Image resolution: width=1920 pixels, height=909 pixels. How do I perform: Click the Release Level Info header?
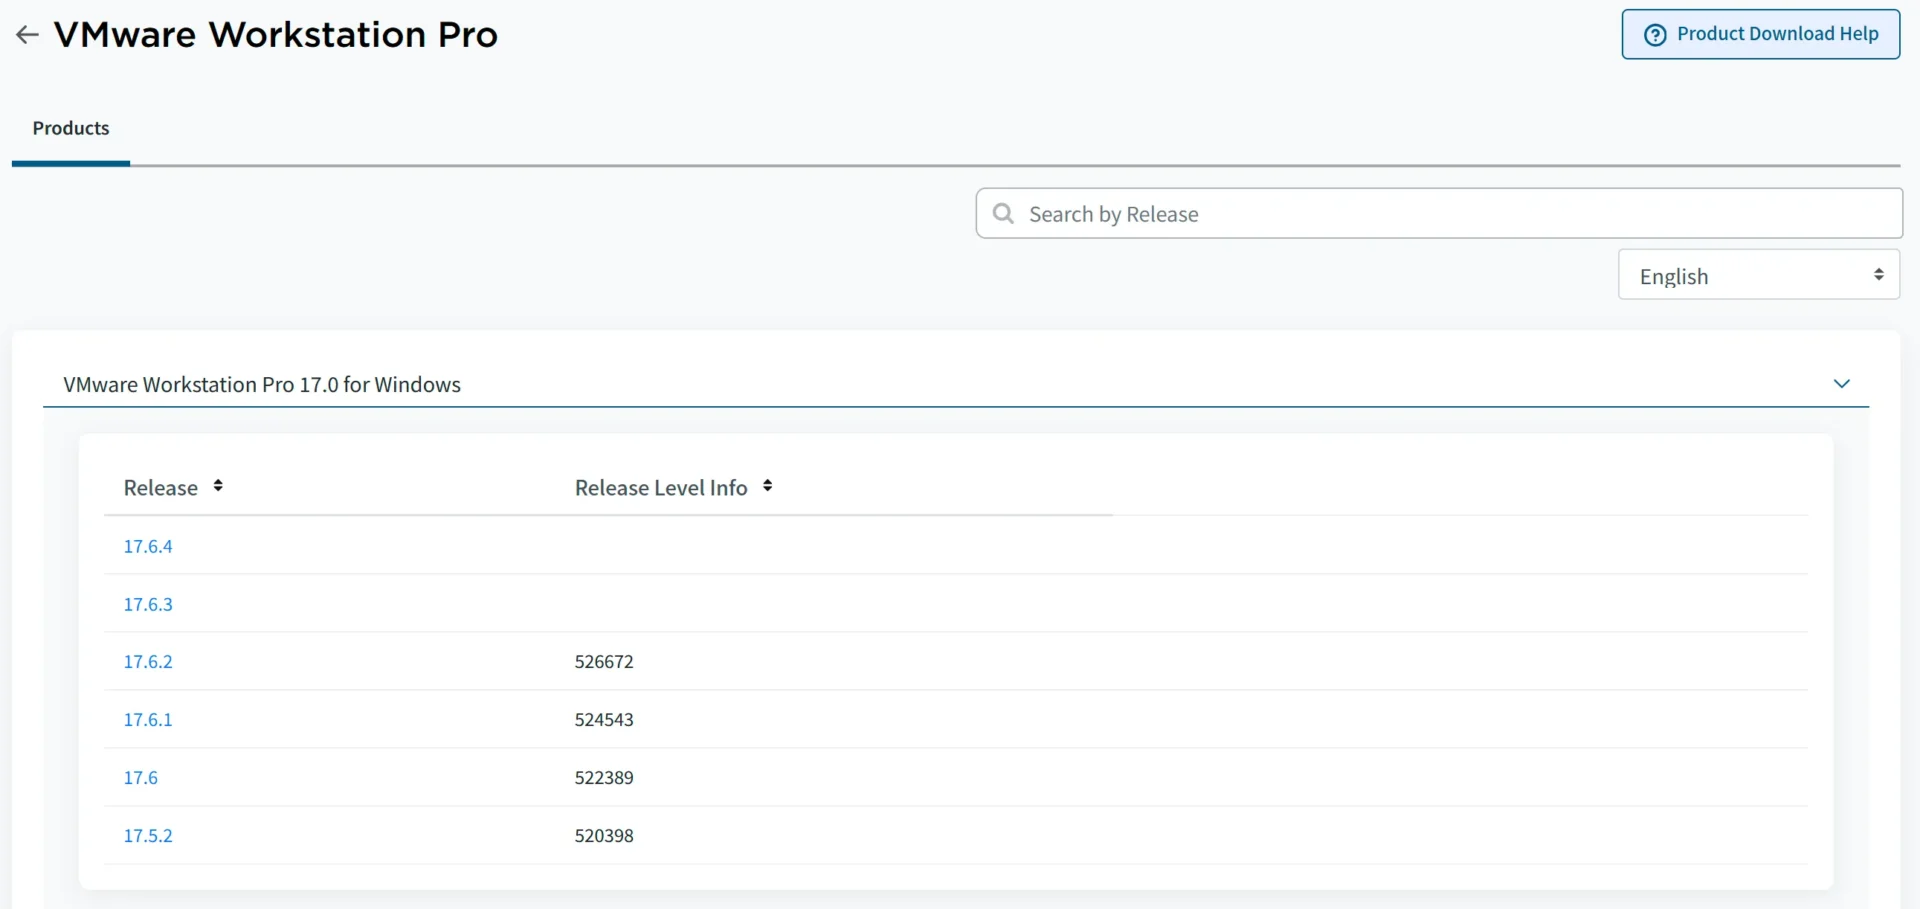coord(661,487)
